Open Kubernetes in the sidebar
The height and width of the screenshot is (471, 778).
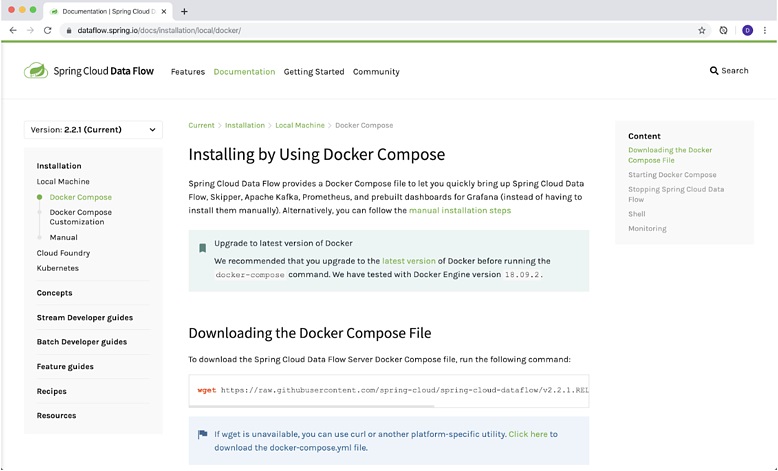pos(58,268)
